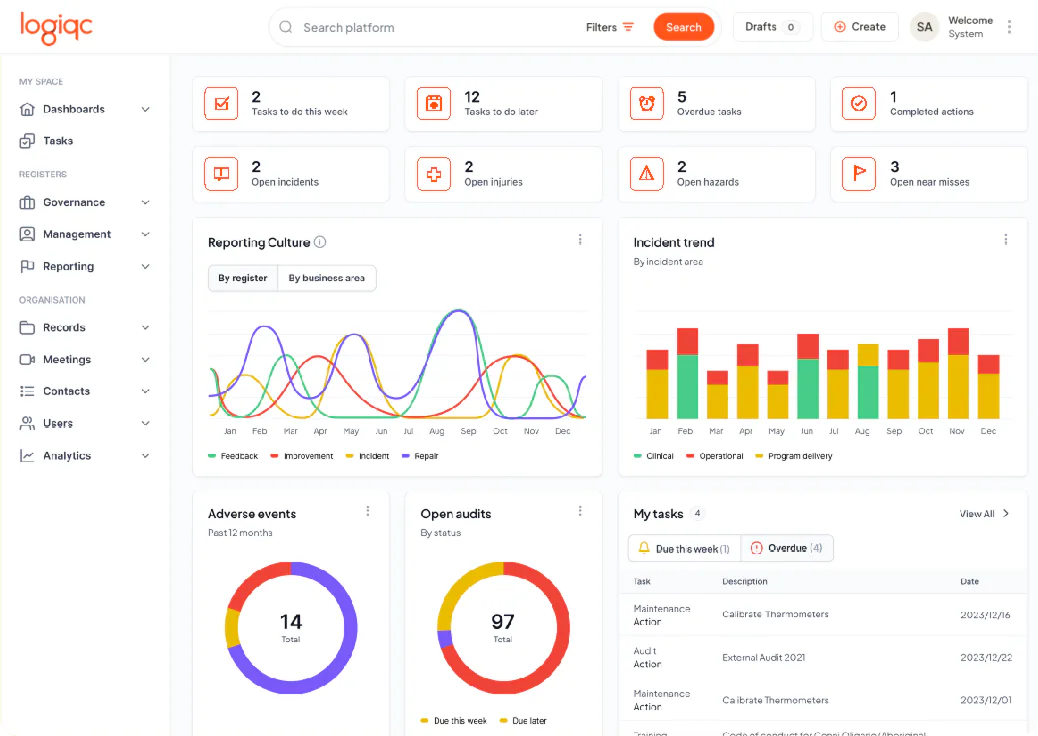Viewport: 1038px width, 736px height.
Task: Expand the Analytics sidebar menu
Action: [x=85, y=455]
